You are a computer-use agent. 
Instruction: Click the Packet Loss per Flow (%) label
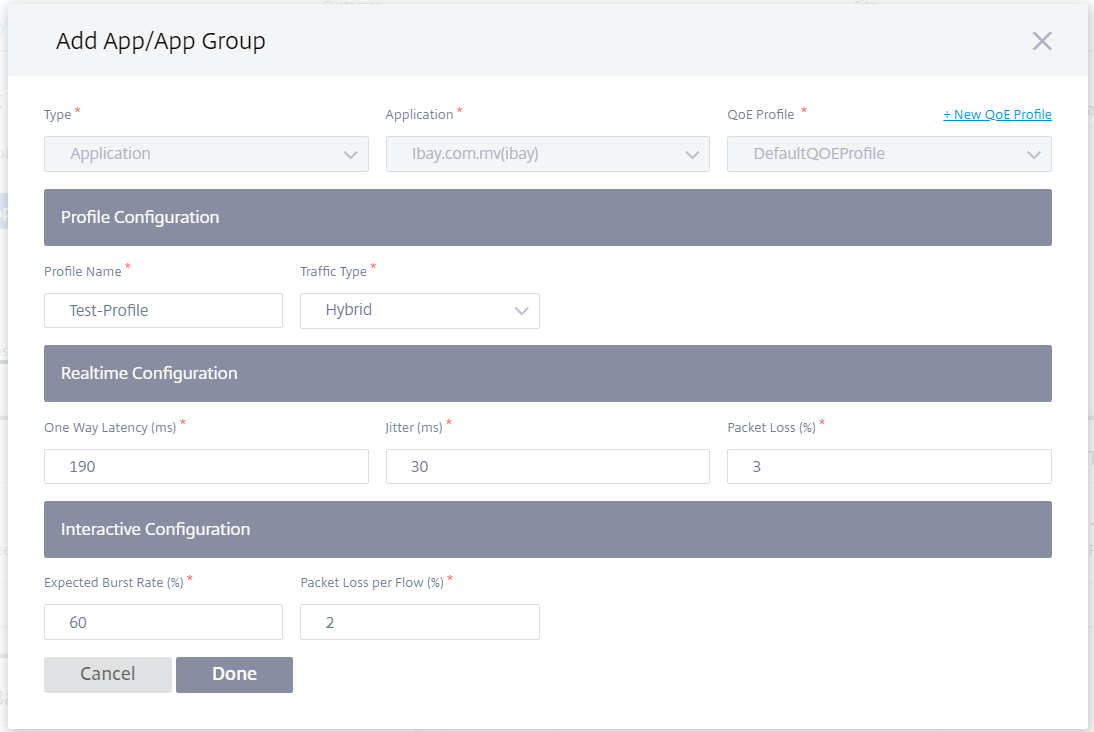[372, 583]
